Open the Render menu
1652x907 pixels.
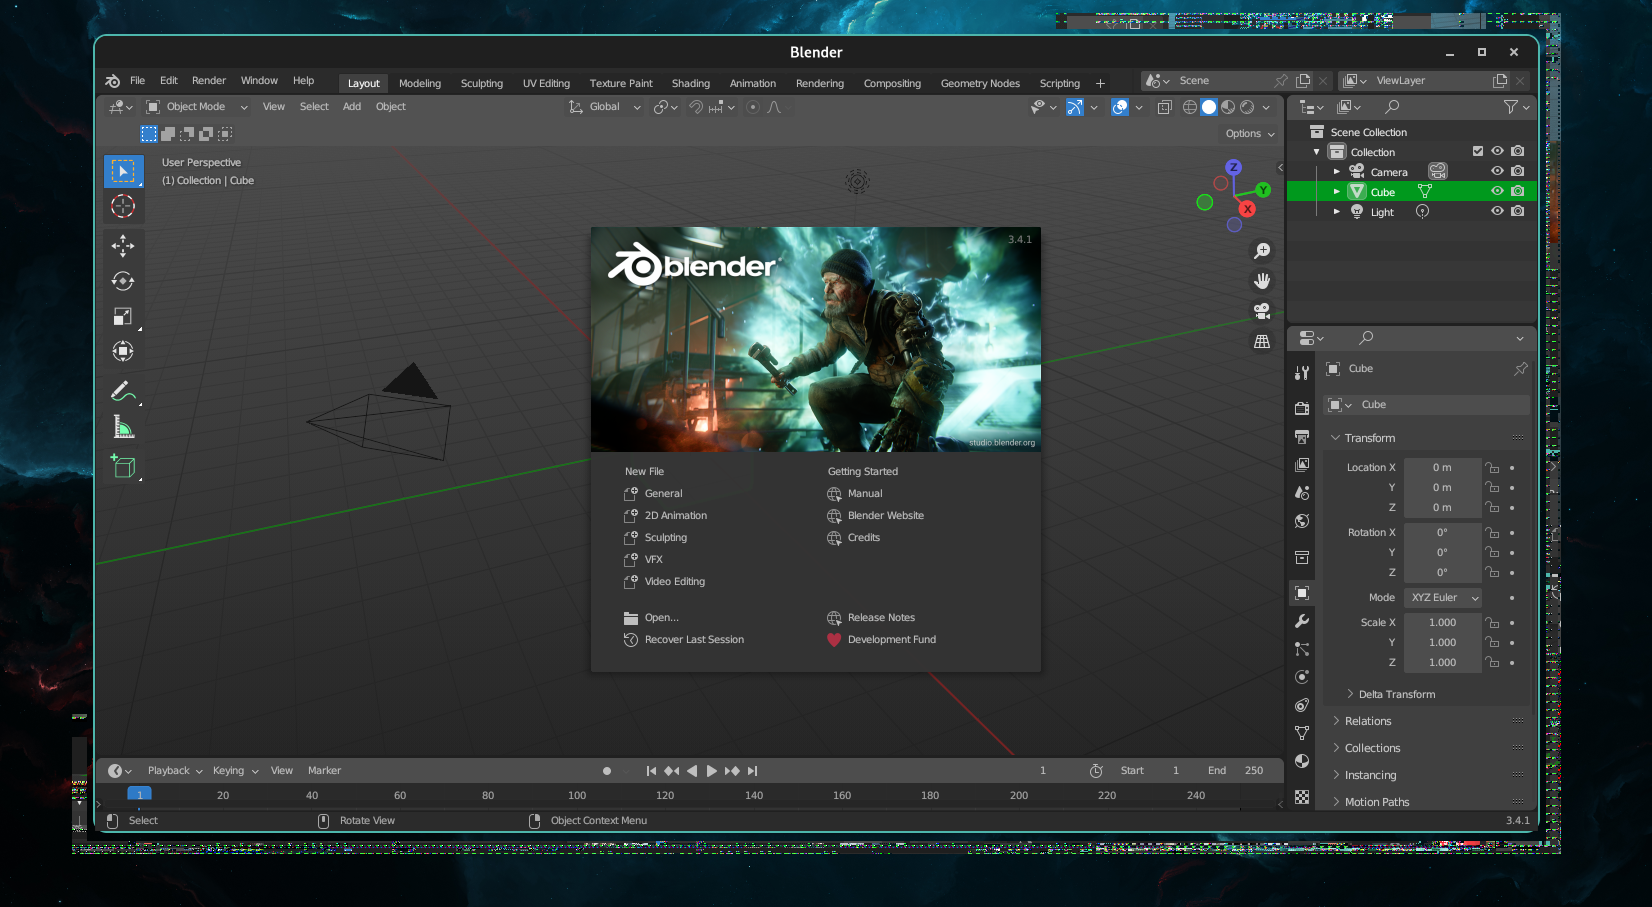point(208,80)
